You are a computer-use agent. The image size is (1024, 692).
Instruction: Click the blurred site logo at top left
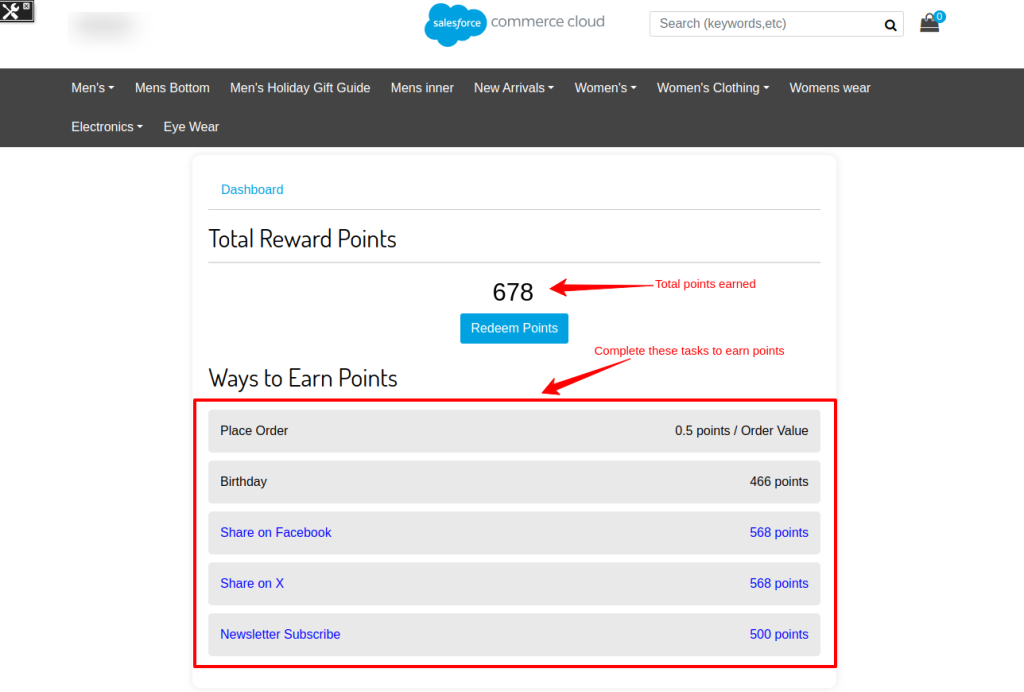pos(108,26)
